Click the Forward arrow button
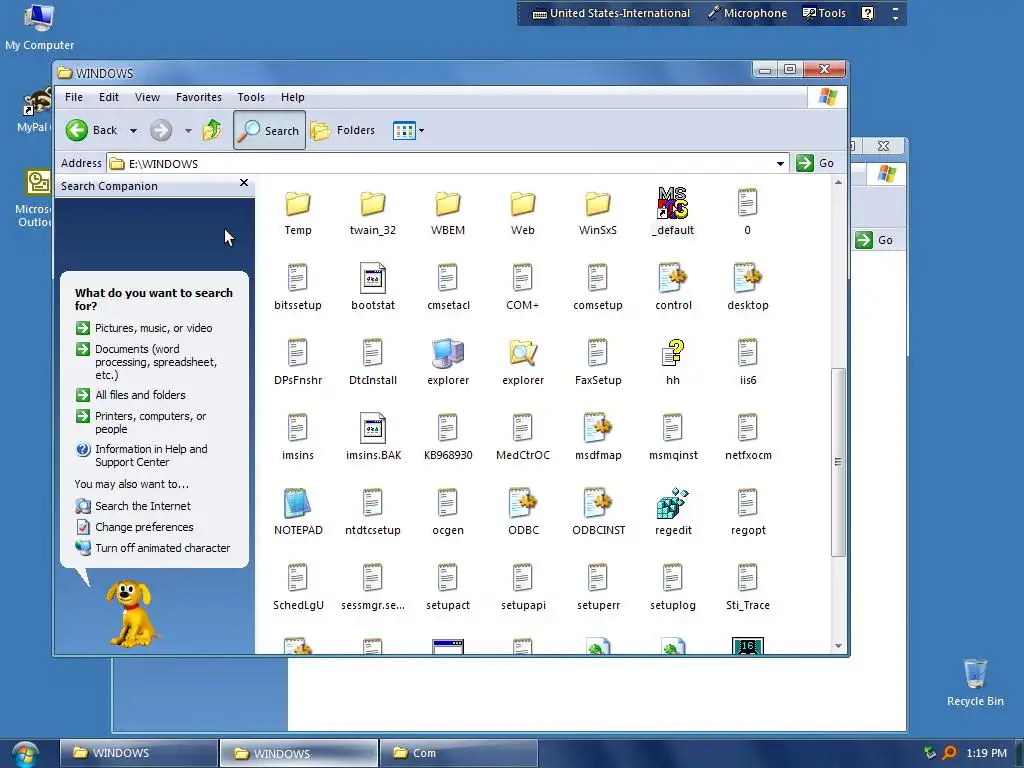 161,130
